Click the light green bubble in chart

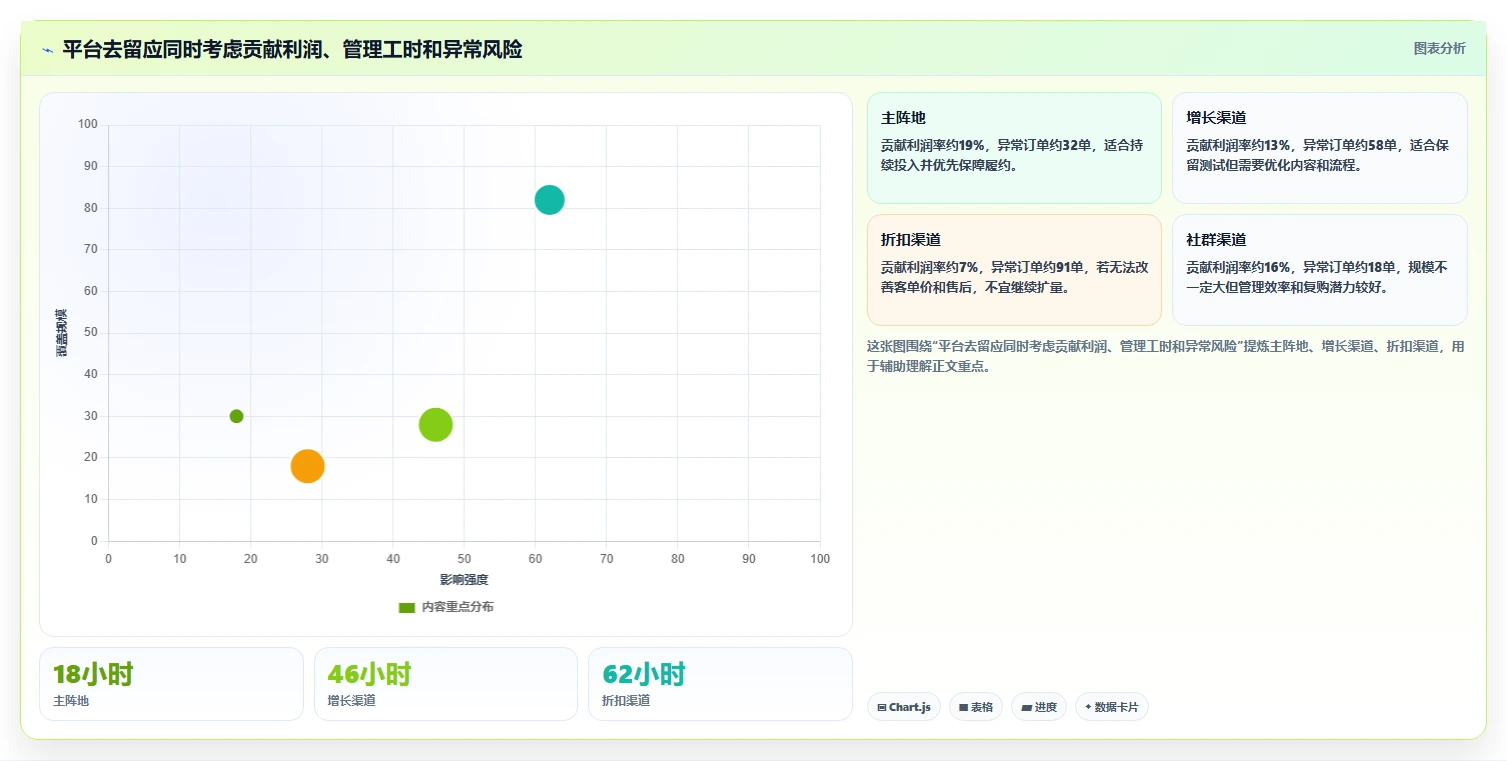(x=435, y=425)
